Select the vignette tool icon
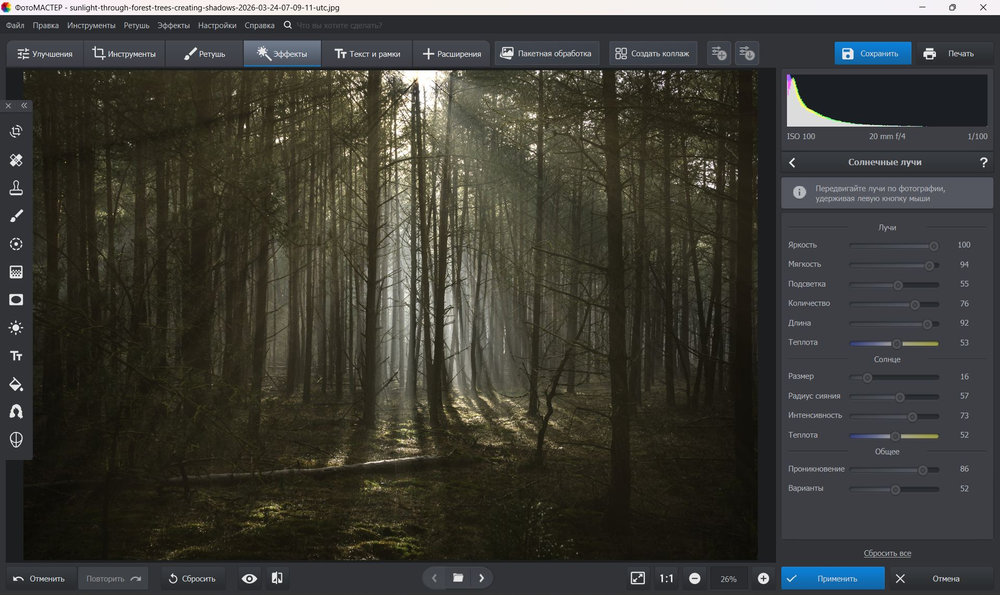The image size is (1000, 595). point(16,300)
